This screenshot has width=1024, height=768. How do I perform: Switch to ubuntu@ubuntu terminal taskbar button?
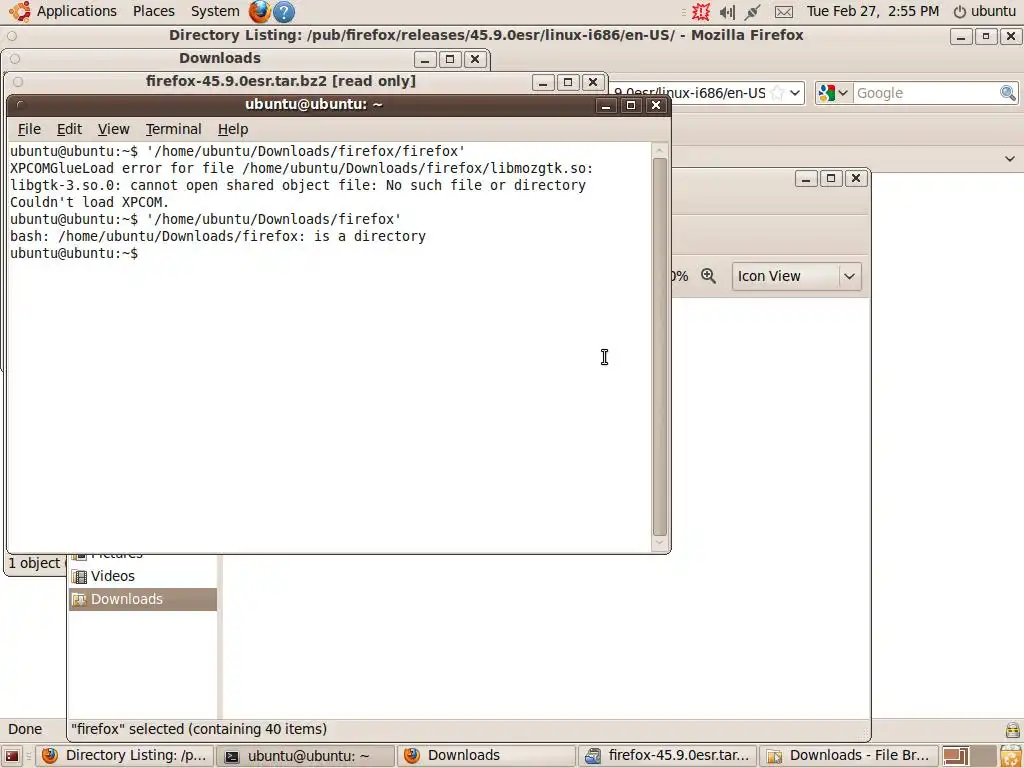(306, 756)
